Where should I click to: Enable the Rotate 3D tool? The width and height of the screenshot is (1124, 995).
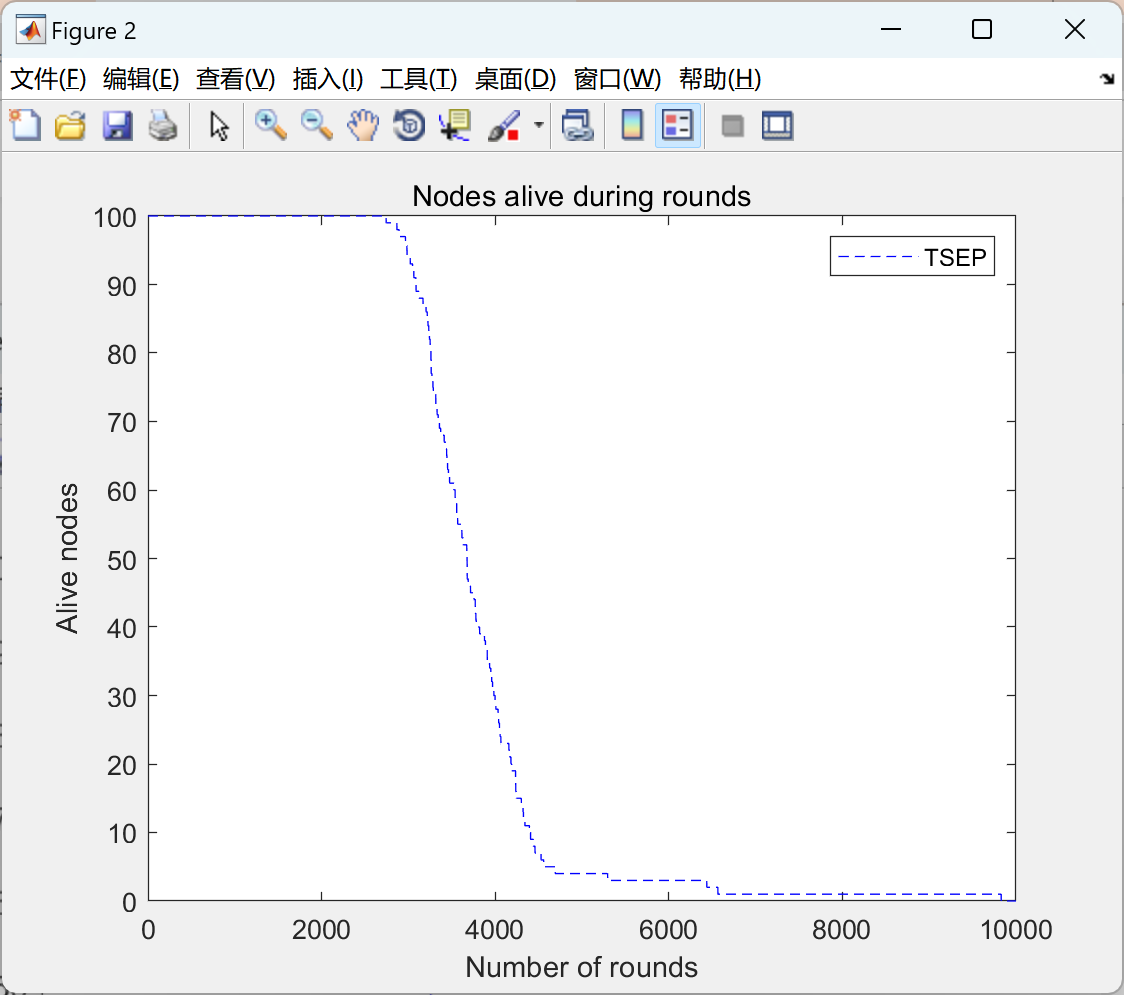click(409, 125)
